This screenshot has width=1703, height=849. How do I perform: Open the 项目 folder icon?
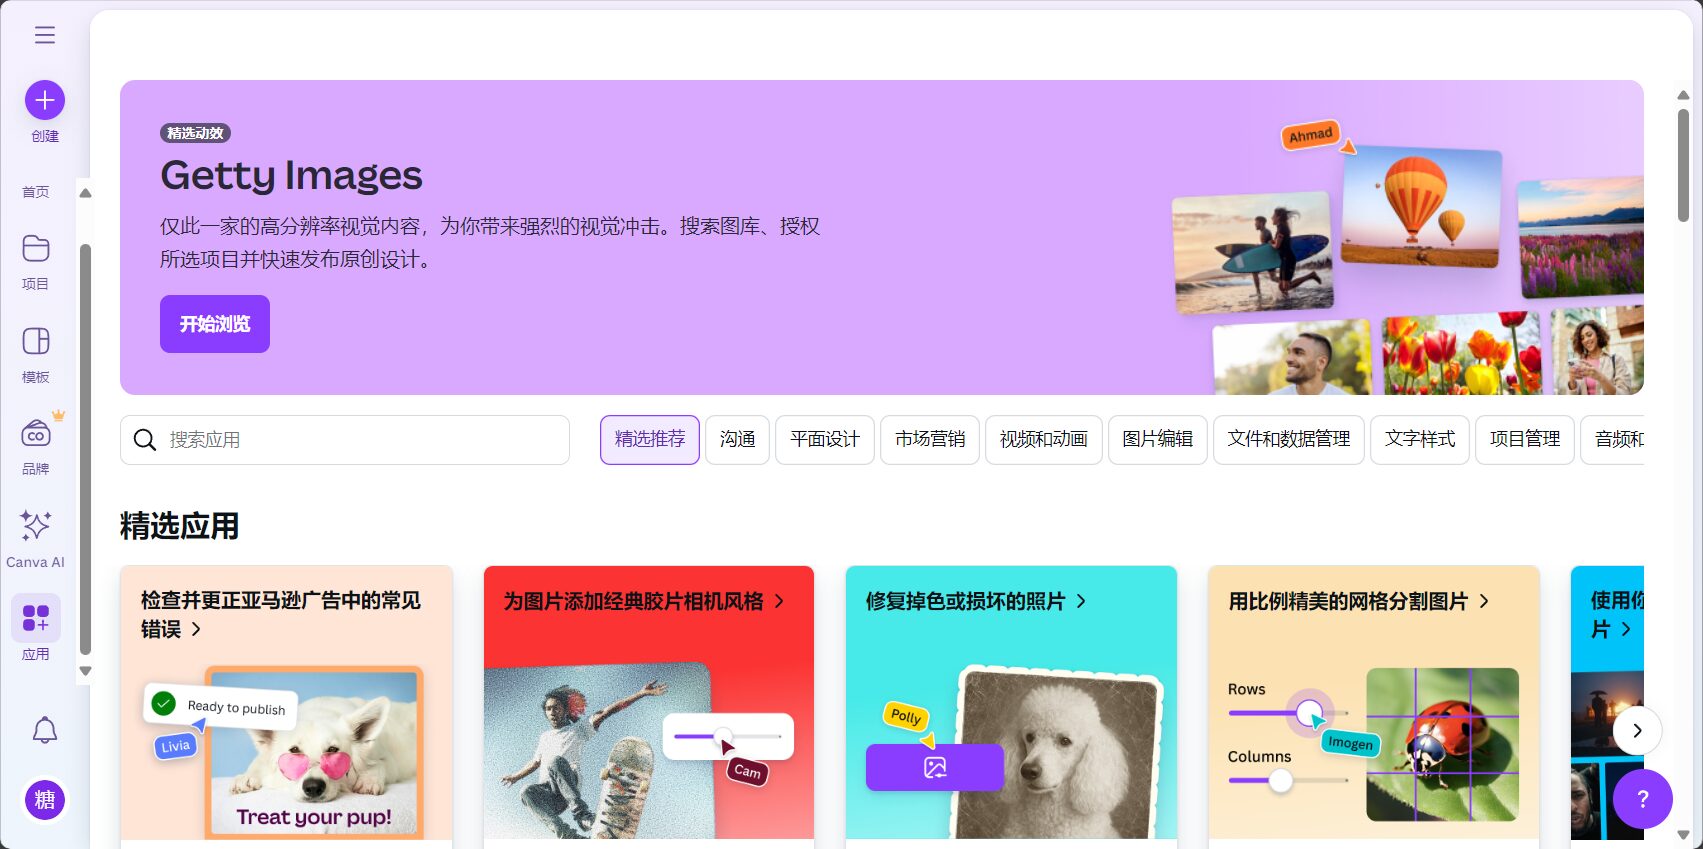(36, 248)
